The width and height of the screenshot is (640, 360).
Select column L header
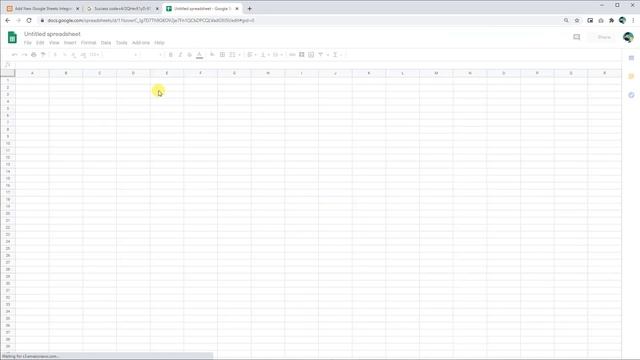point(402,73)
